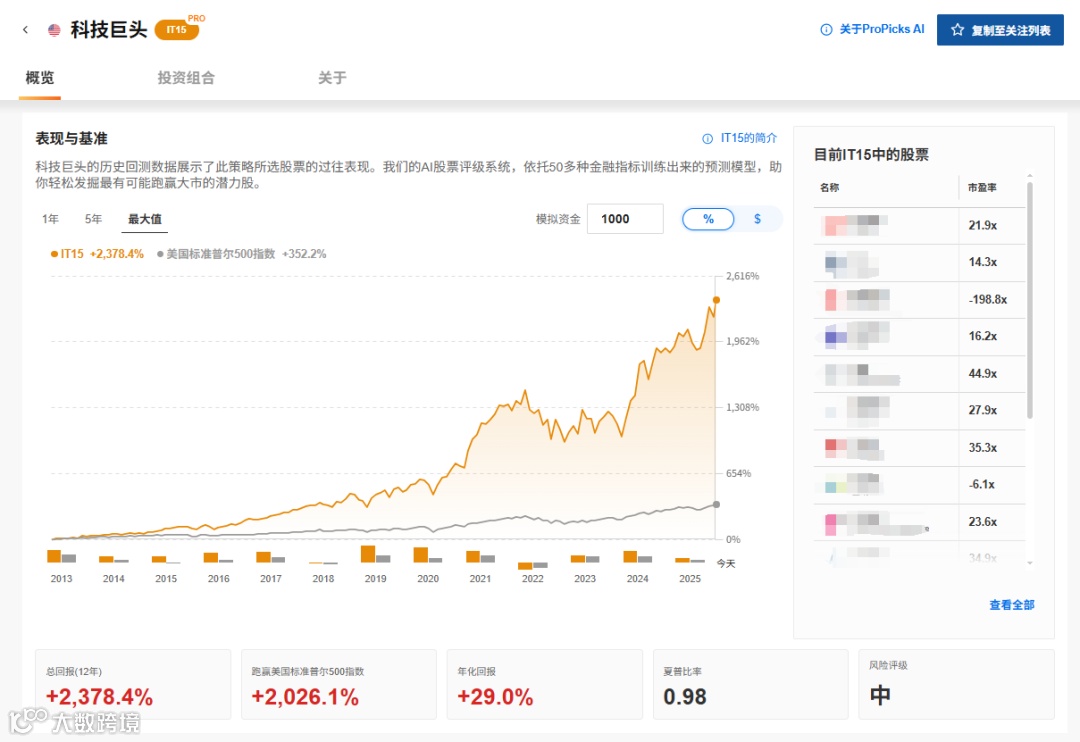Toggle chart display to dollar ($)
Screen dimensions: 1080x742
pyautogui.click(x=757, y=219)
